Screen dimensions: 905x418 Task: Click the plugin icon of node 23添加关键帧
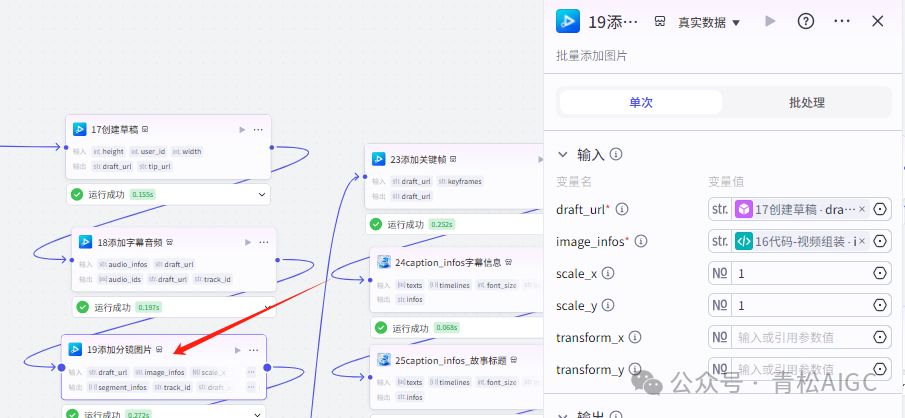point(379,159)
